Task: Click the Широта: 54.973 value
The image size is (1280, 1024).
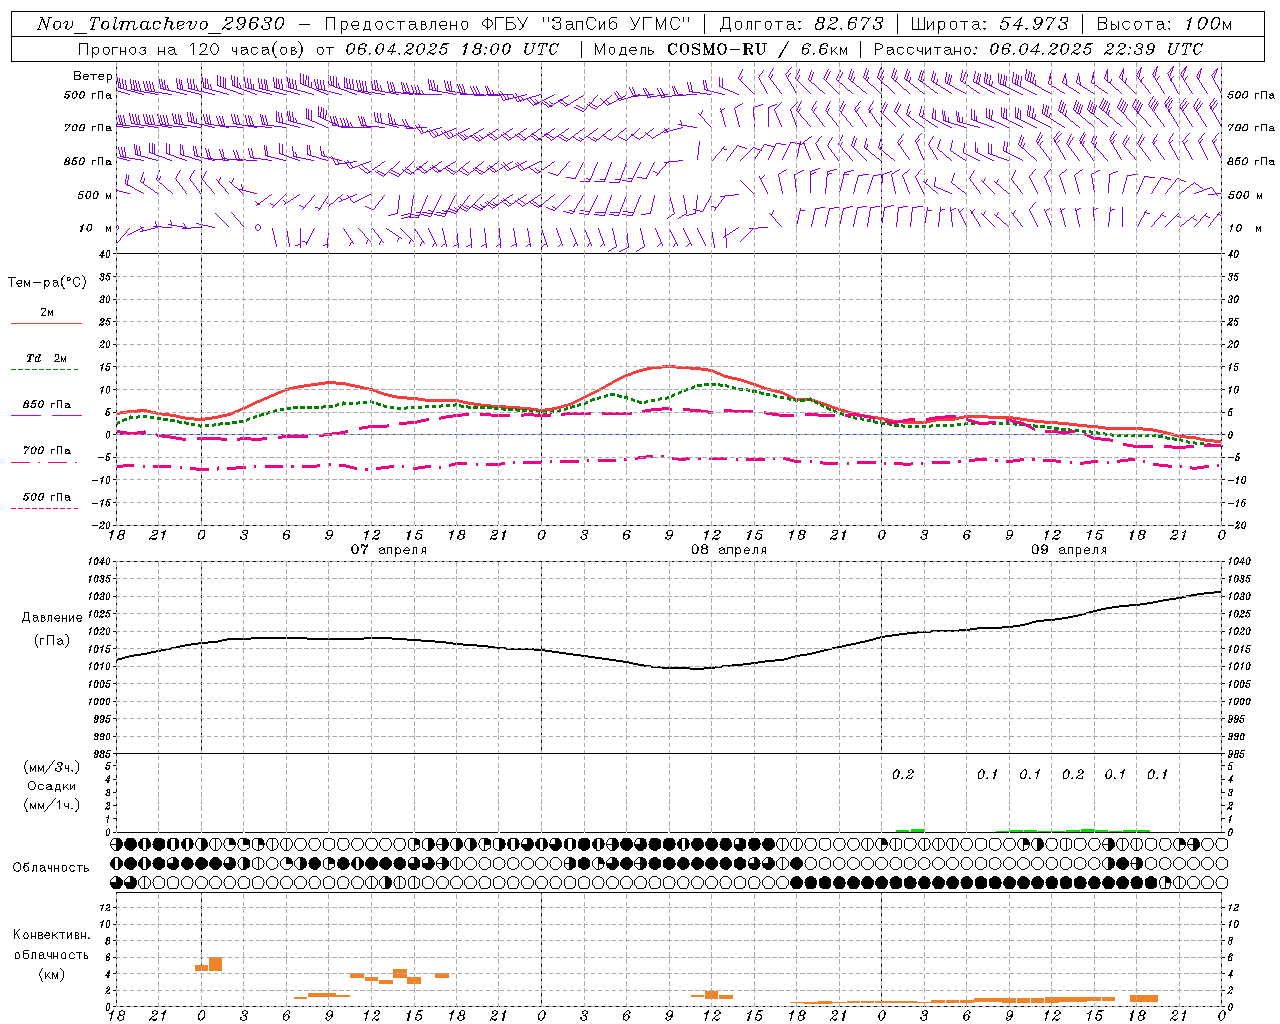Action: (990, 24)
